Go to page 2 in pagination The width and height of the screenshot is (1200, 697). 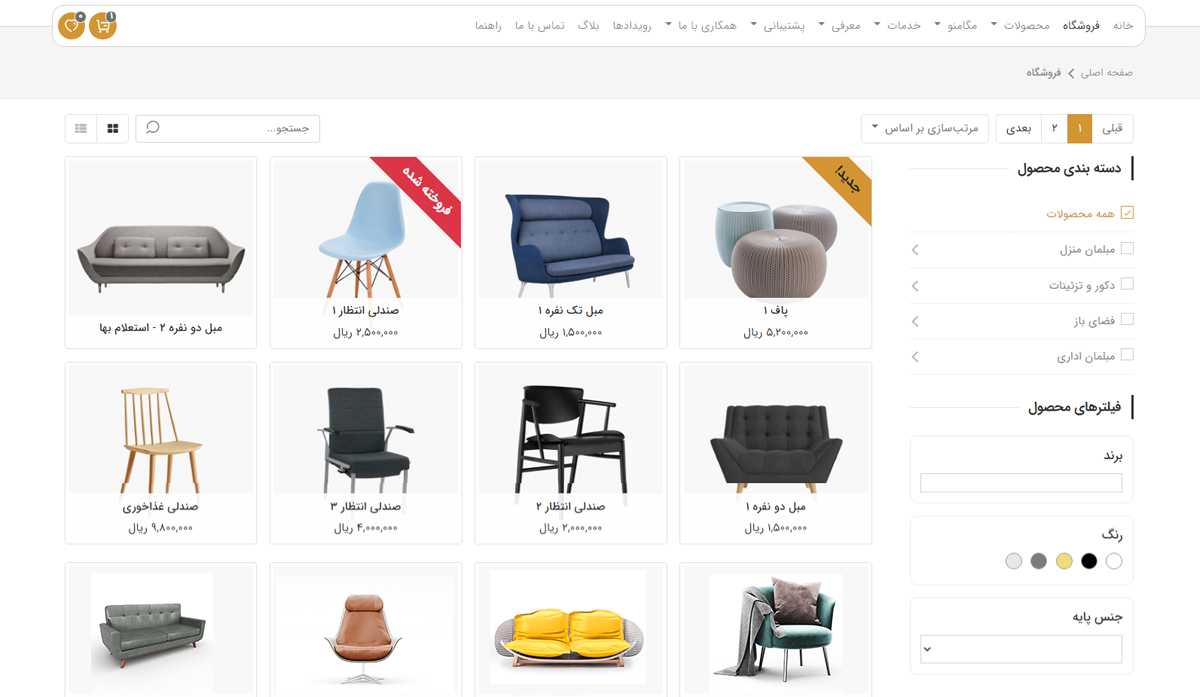[1054, 129]
